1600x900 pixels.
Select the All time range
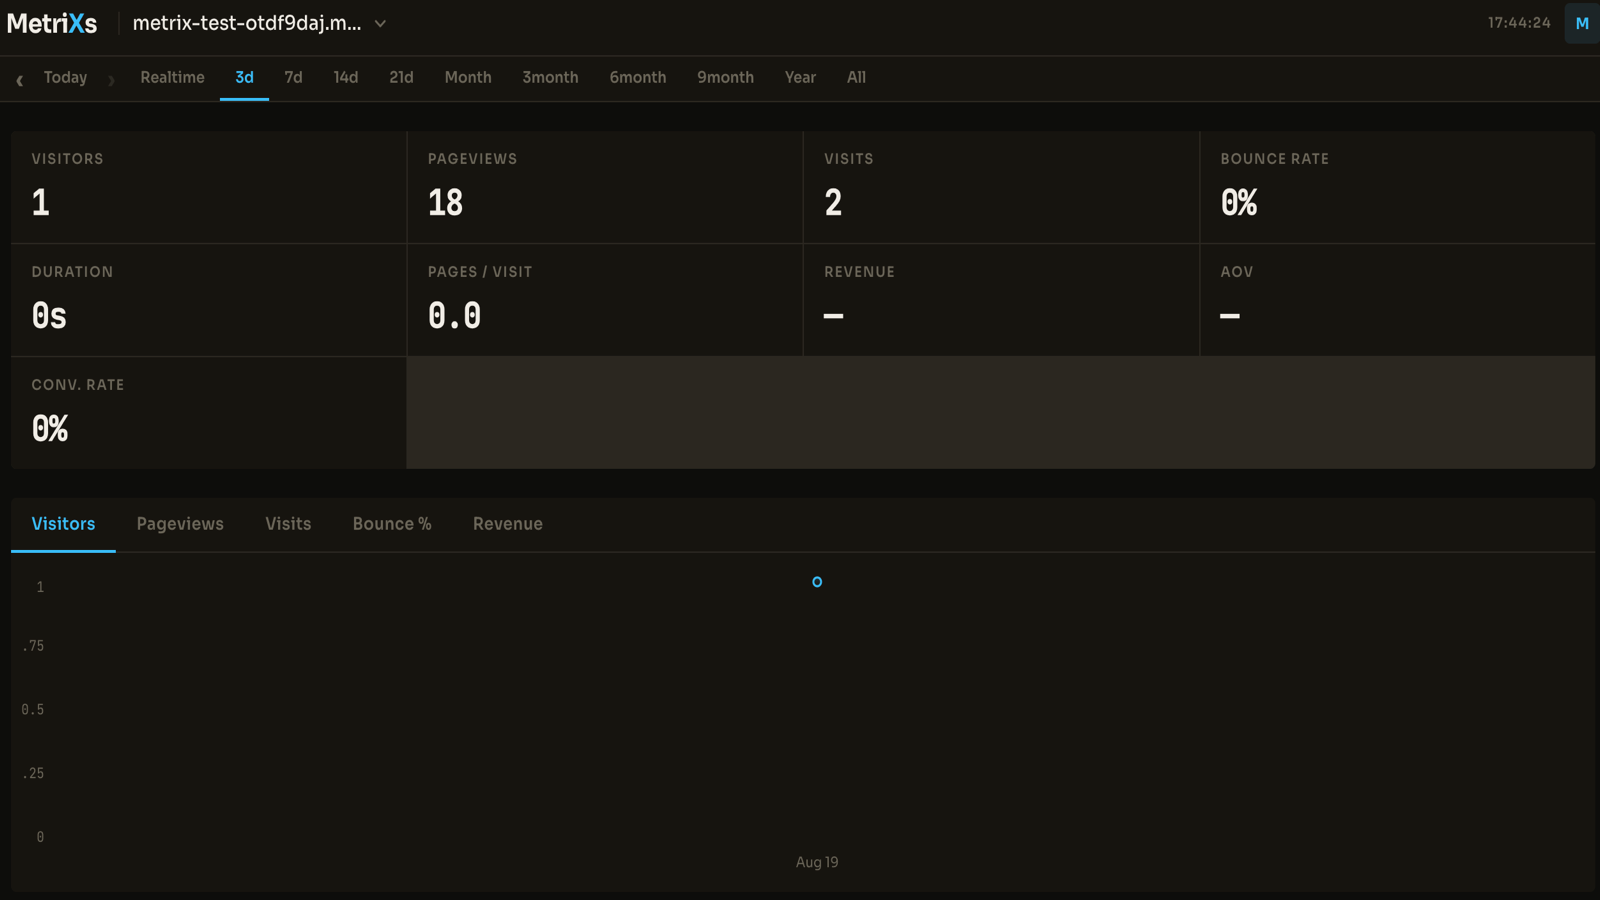click(x=856, y=77)
